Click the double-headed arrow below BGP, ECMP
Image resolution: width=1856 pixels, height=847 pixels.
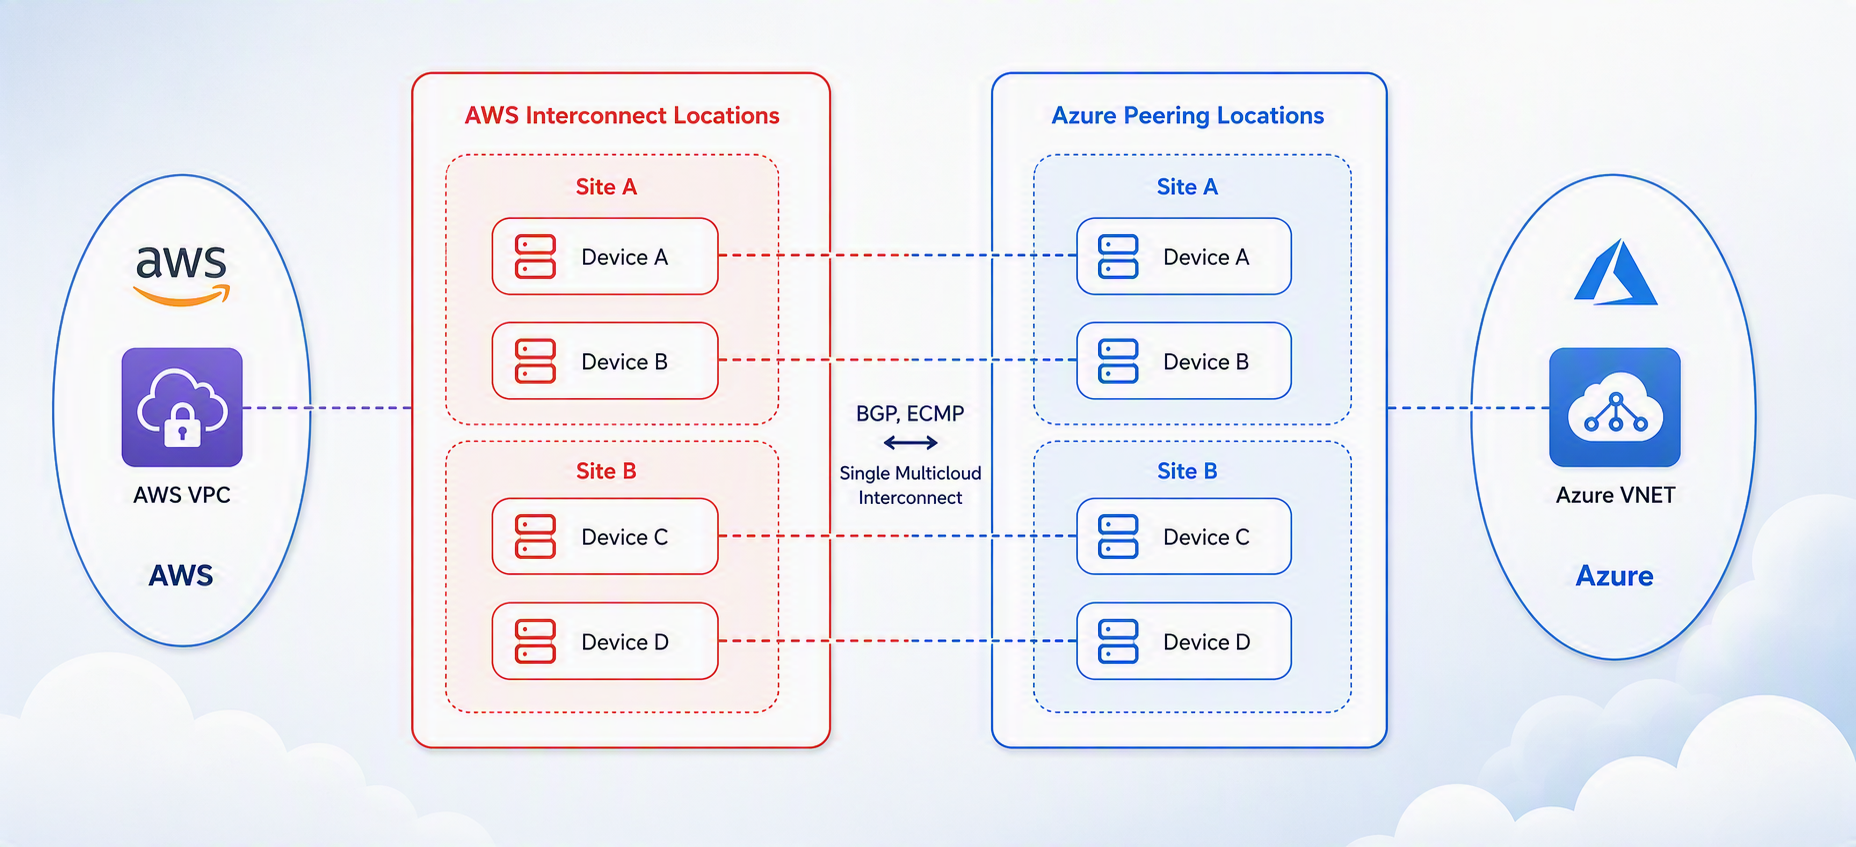pos(910,442)
